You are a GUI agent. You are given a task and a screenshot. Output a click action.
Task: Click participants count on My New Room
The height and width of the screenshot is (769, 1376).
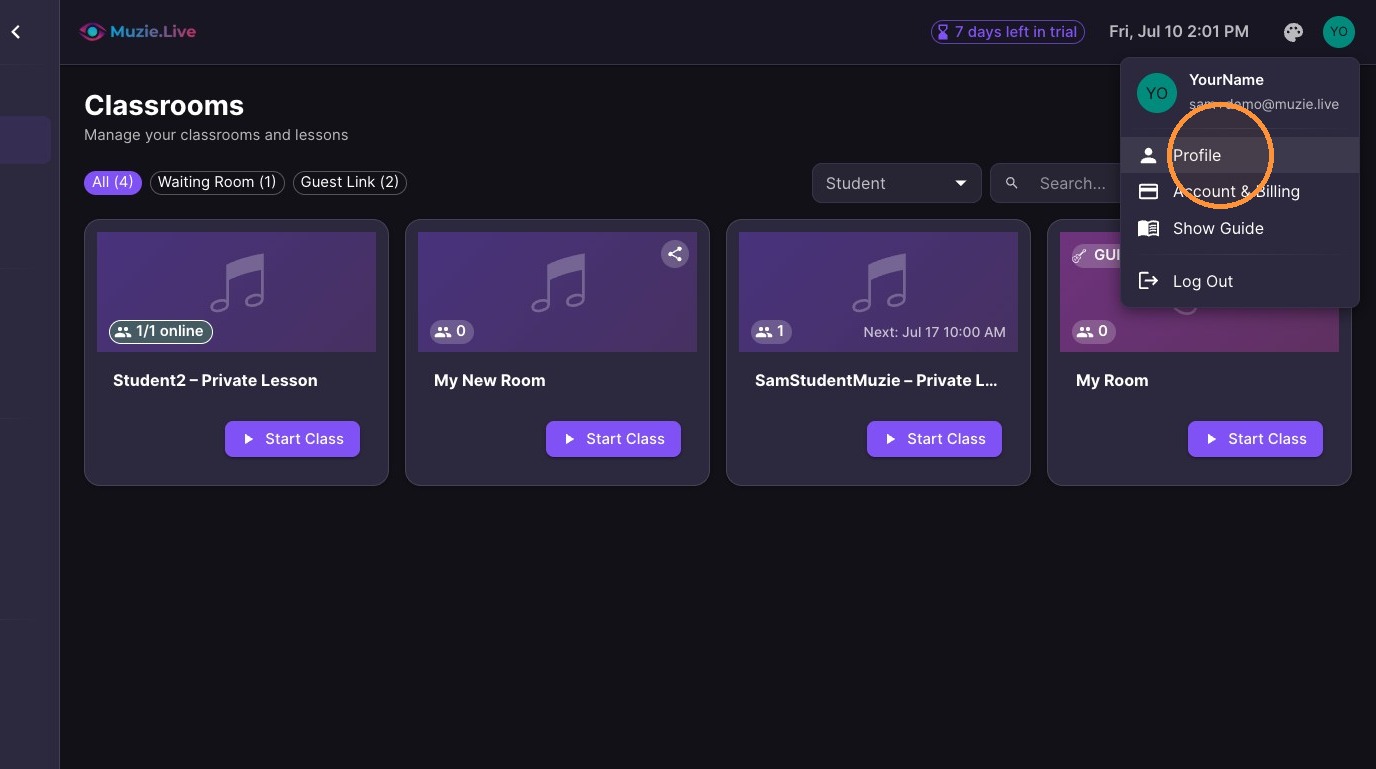coord(451,331)
